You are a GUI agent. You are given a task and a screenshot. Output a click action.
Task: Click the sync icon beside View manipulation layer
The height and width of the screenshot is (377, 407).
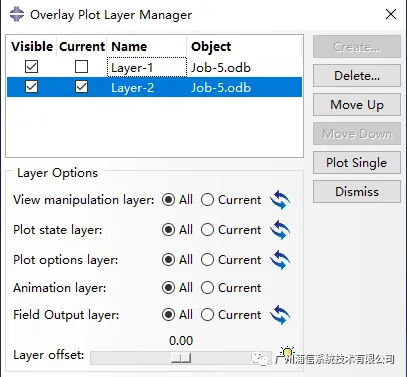click(x=280, y=200)
